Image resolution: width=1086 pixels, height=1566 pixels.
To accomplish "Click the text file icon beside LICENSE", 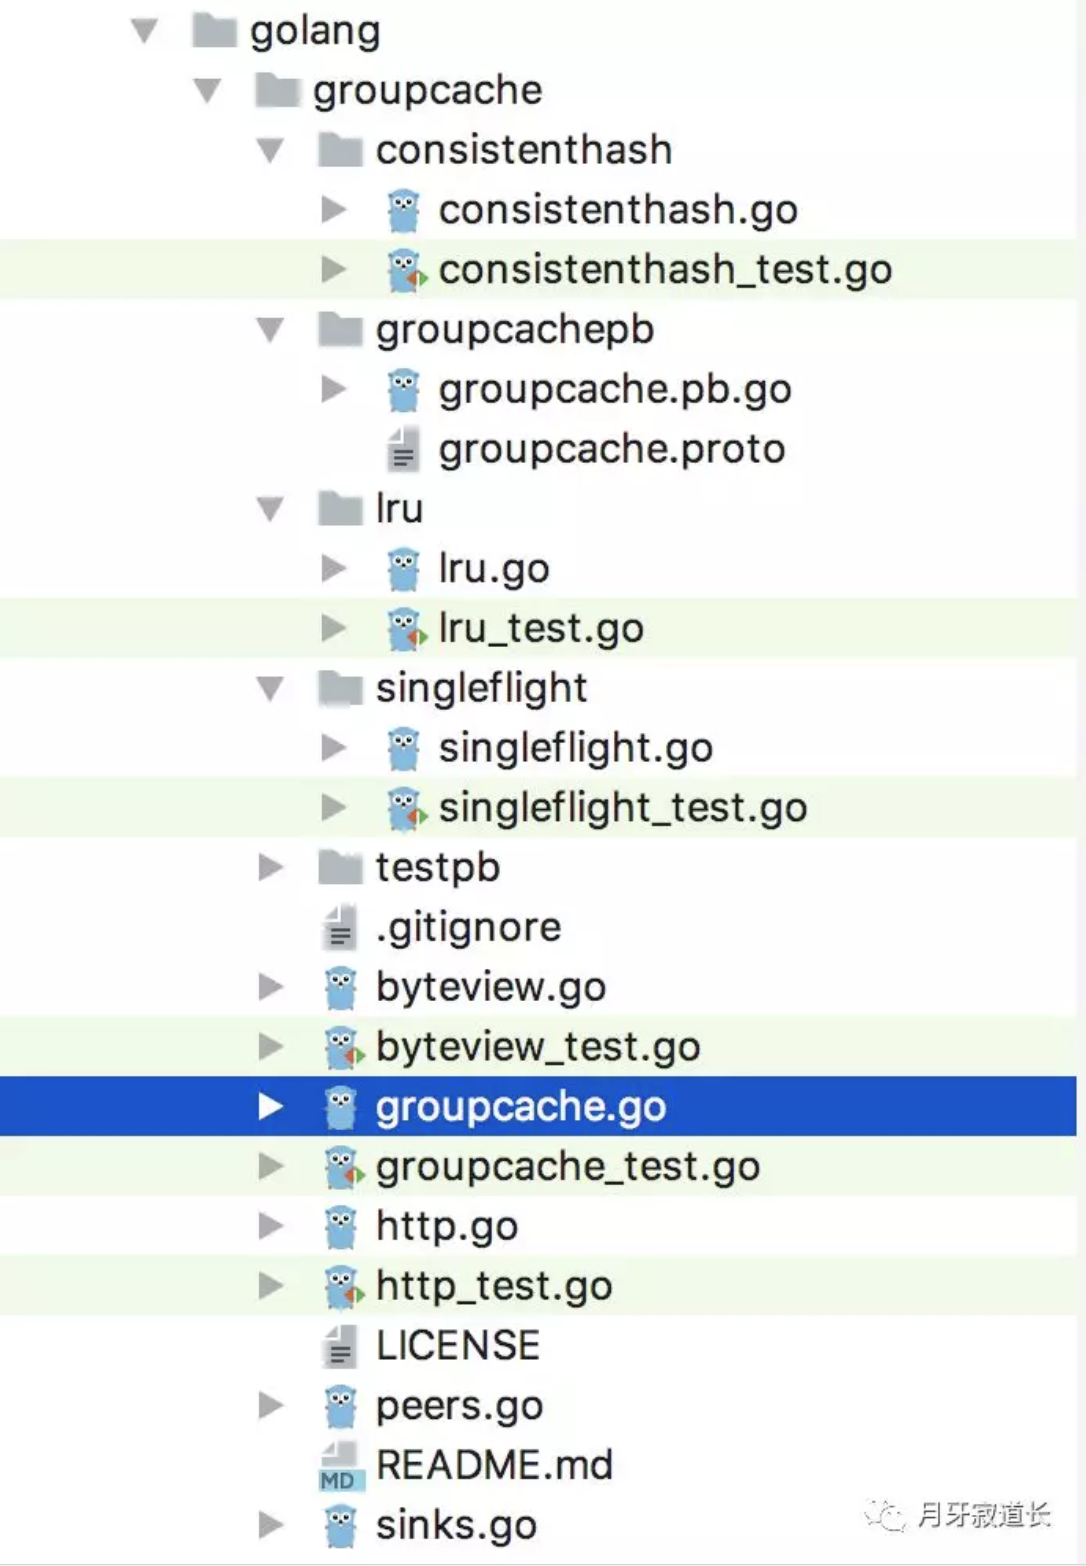I will [x=340, y=1346].
